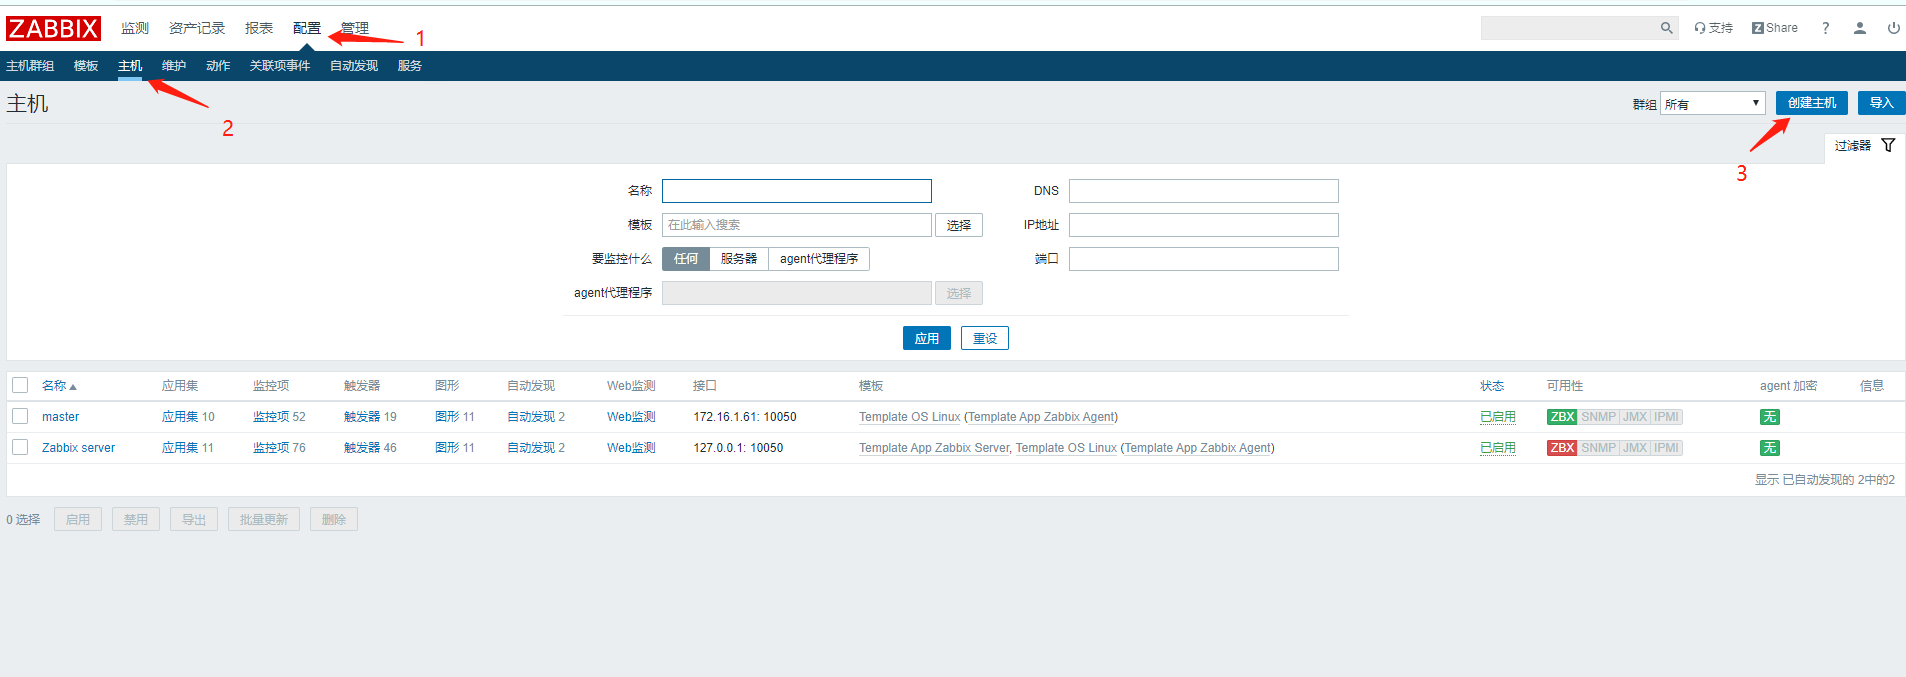Sort hosts by the 状态 column
The height and width of the screenshot is (677, 1906).
(1492, 386)
